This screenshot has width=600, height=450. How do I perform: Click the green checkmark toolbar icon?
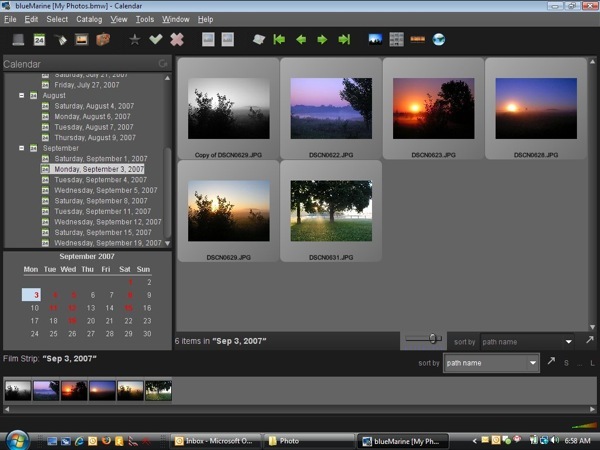point(155,40)
